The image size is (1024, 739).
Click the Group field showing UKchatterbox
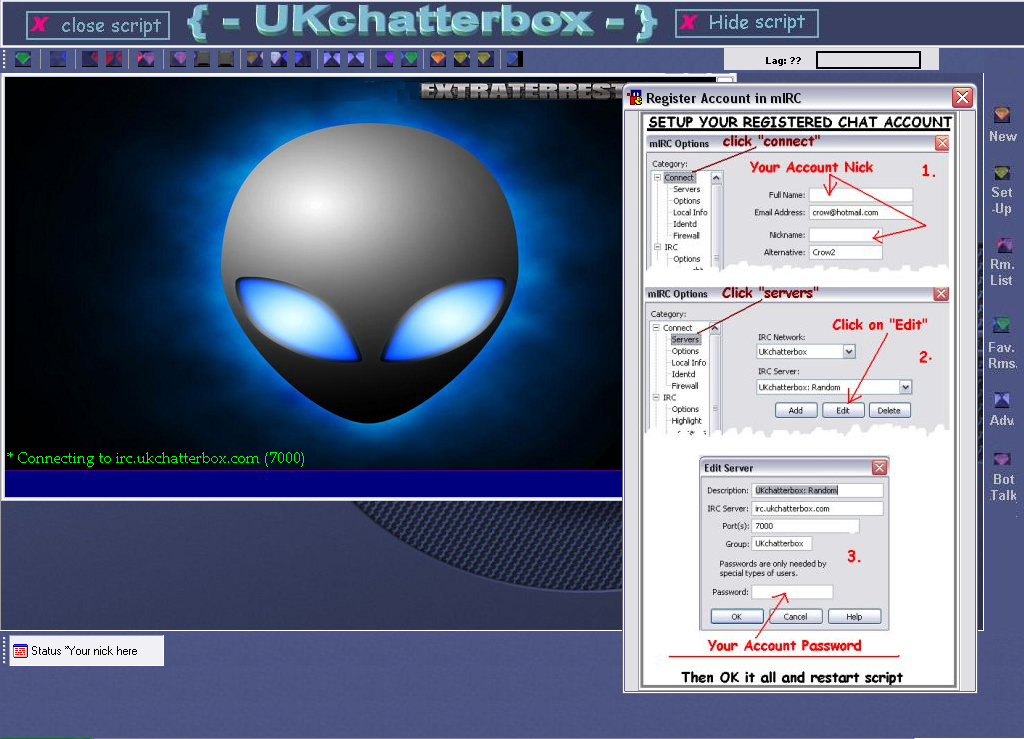pos(782,543)
